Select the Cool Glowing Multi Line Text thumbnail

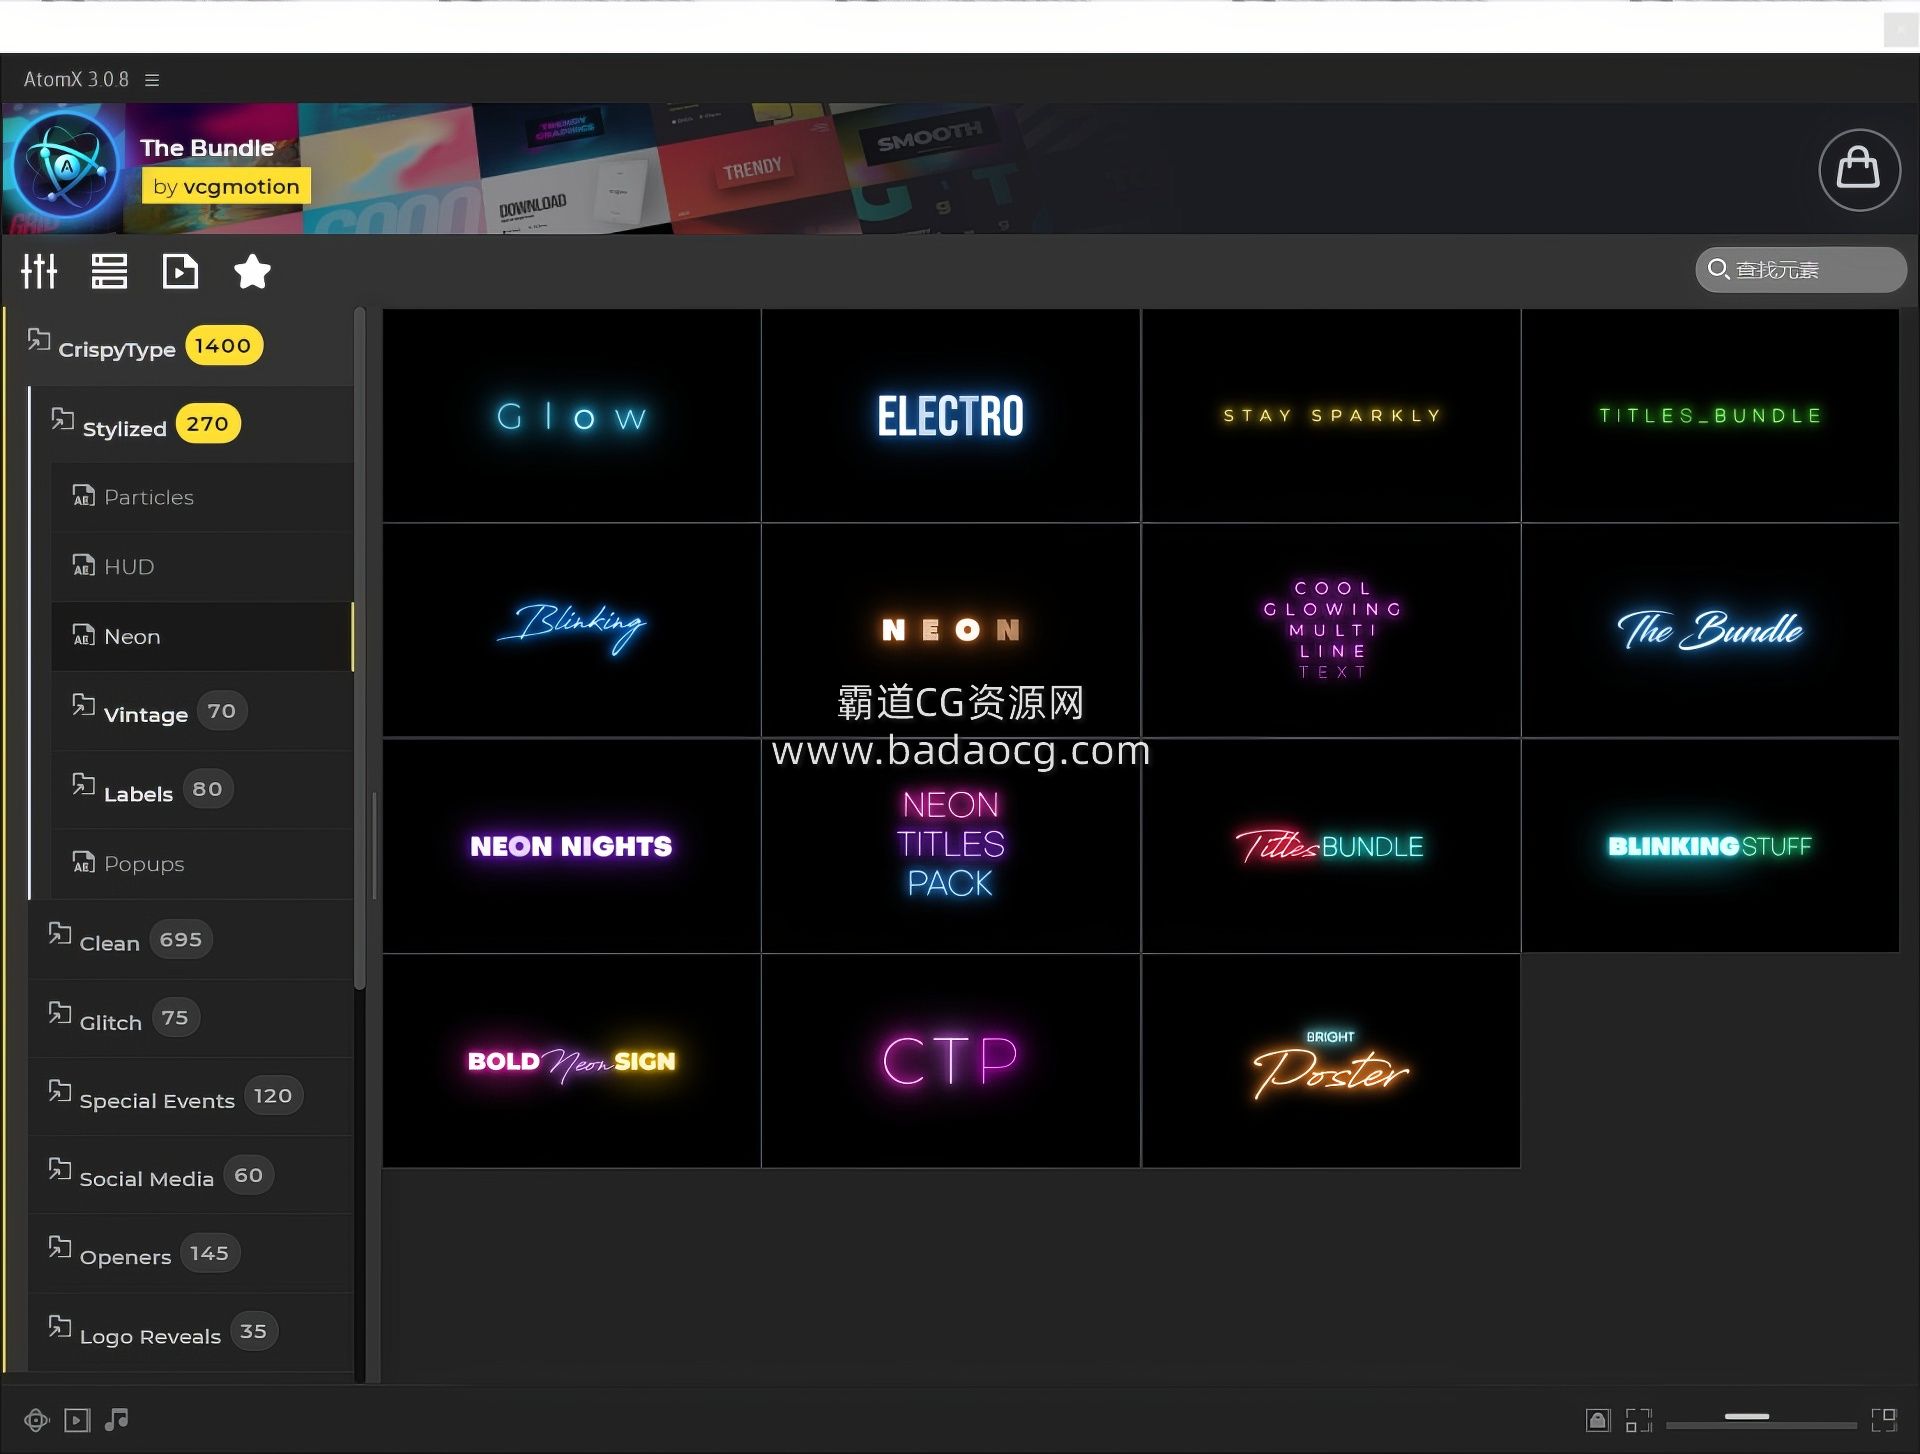click(1331, 631)
